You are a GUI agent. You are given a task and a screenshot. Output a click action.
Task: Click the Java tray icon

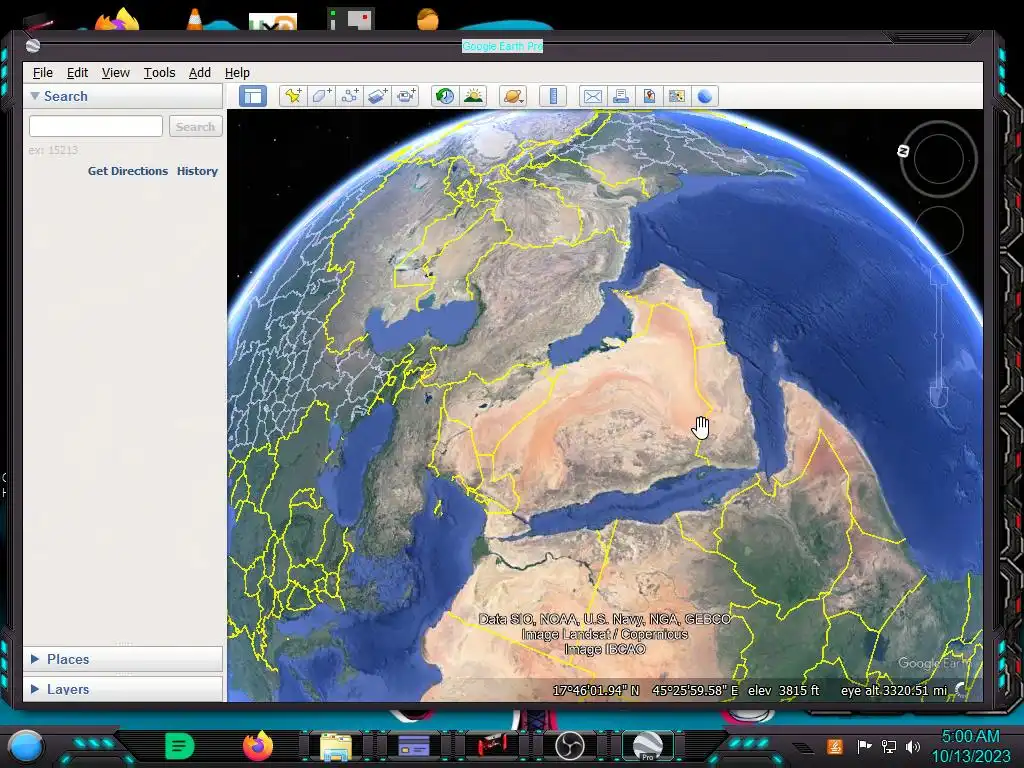(835, 746)
